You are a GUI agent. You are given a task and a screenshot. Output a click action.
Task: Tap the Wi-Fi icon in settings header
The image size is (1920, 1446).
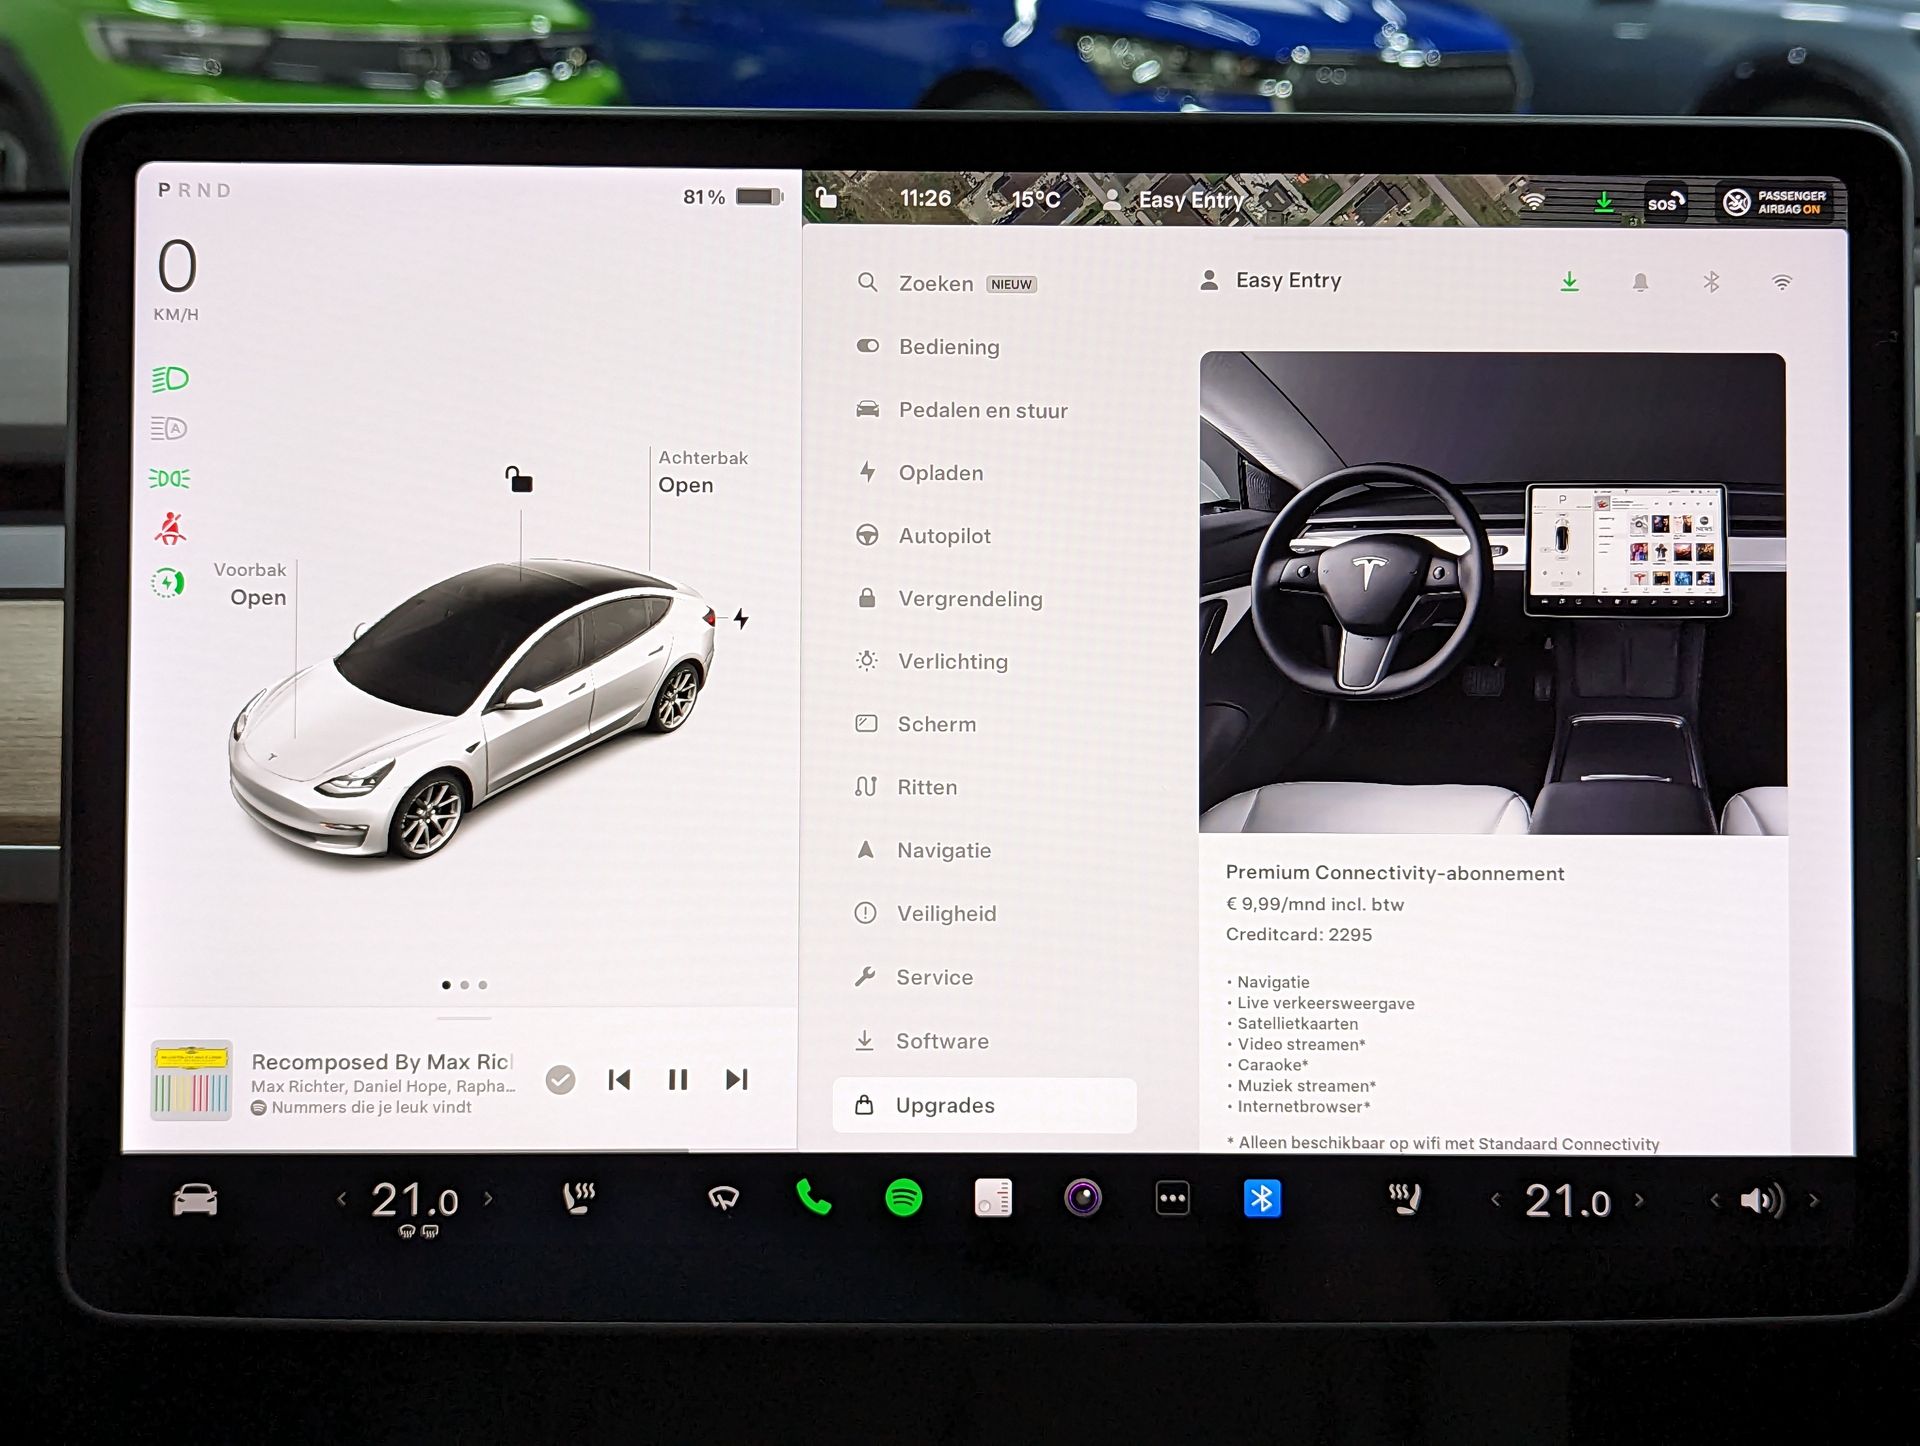point(1782,283)
